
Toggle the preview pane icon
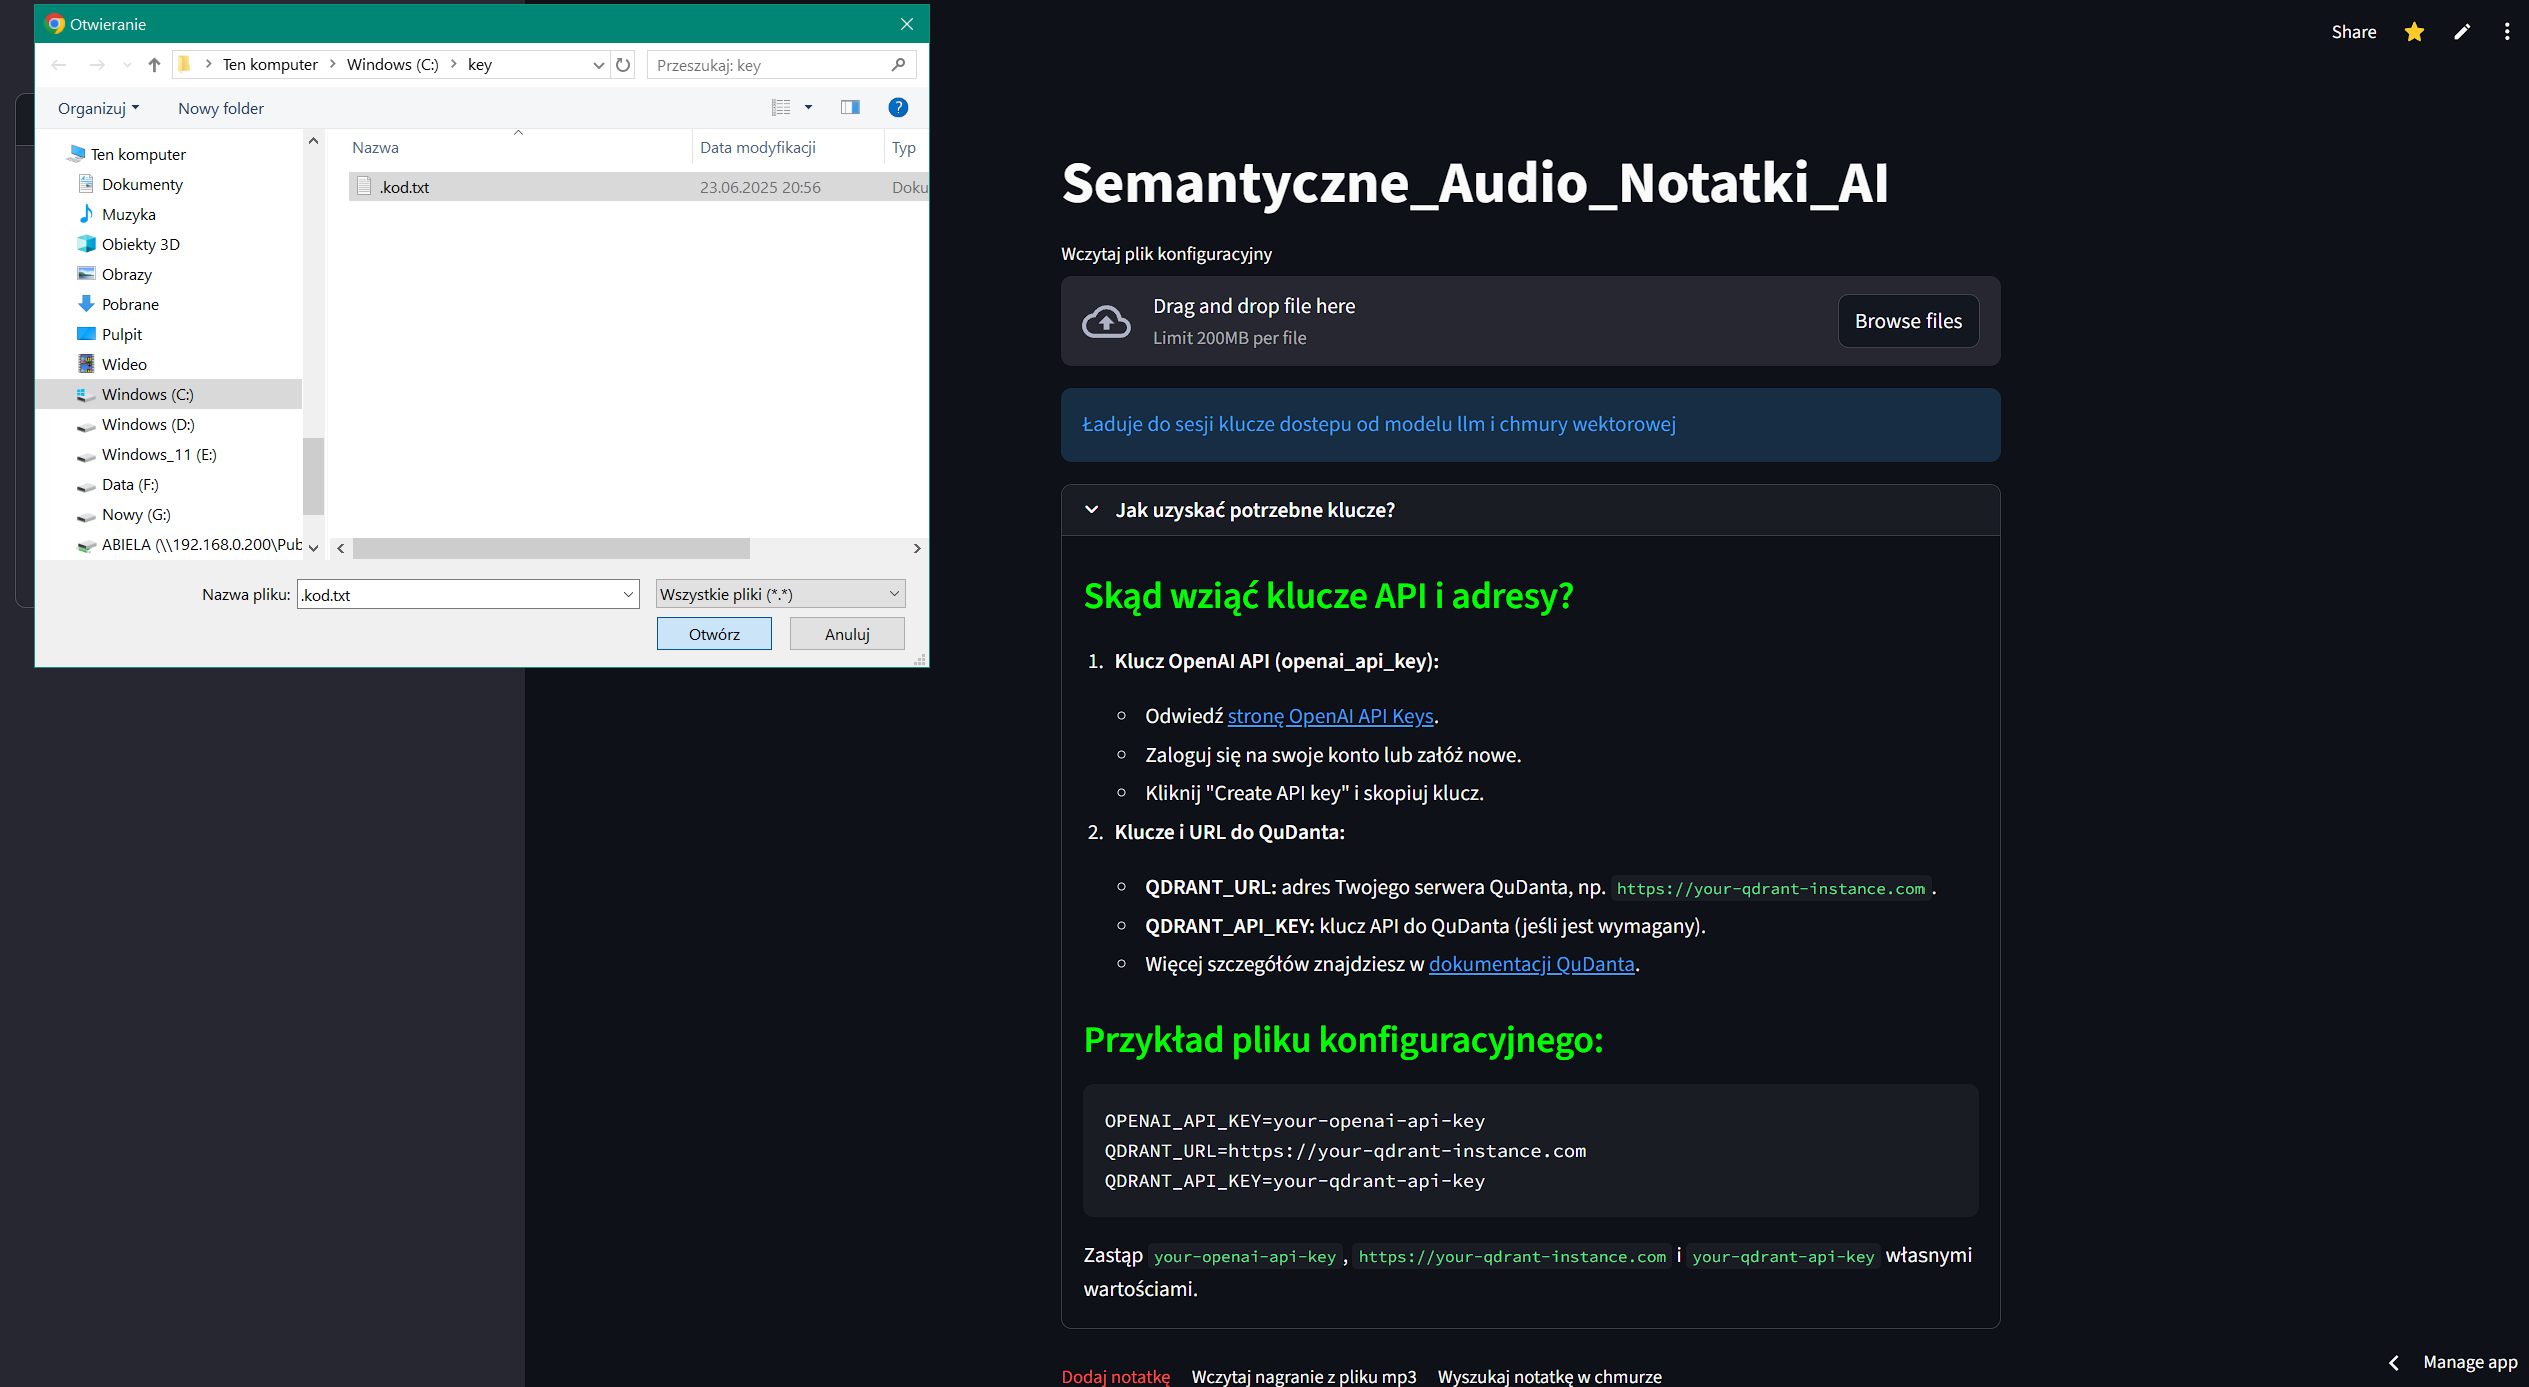[x=850, y=108]
